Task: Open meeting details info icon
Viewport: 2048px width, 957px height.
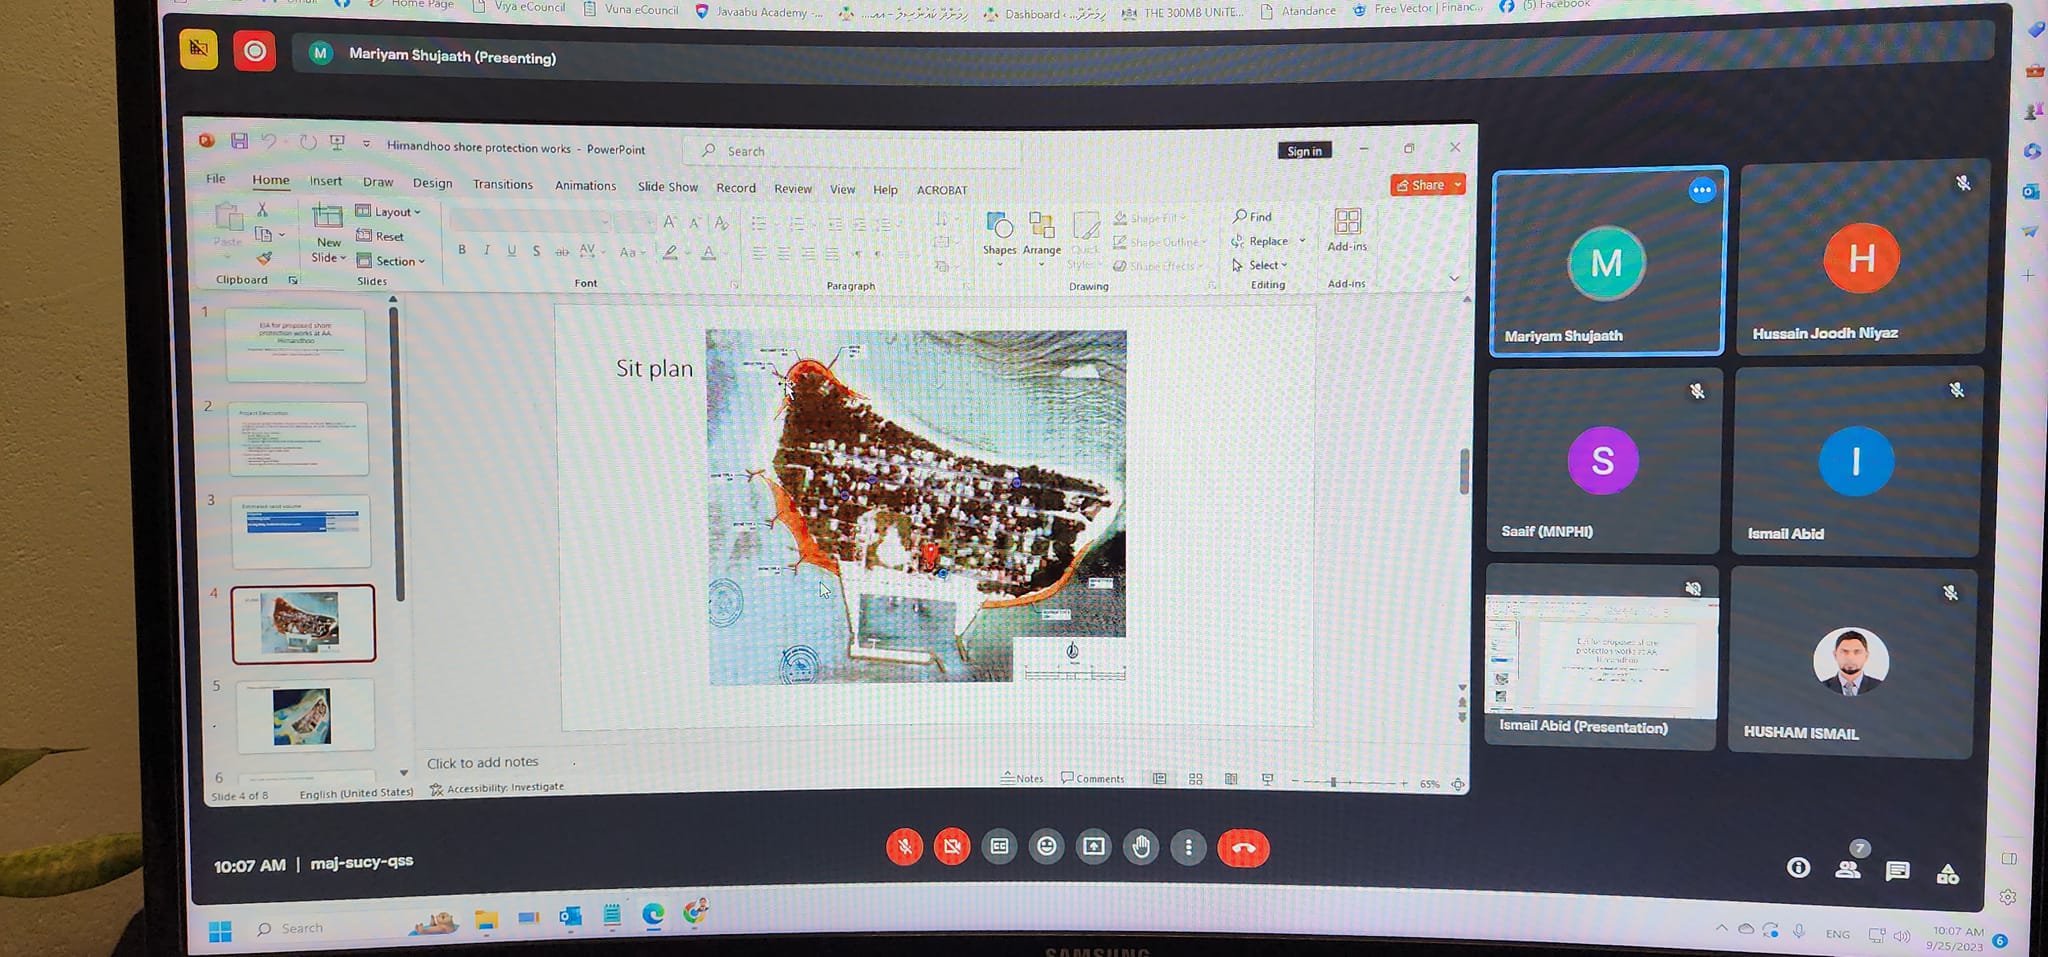Action: 1798,867
